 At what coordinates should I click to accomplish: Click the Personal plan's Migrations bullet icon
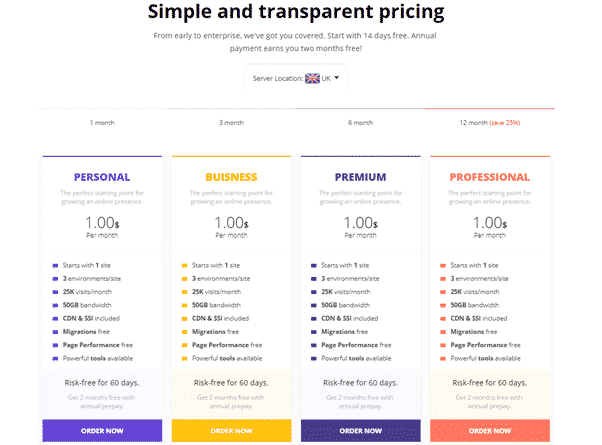[56, 331]
